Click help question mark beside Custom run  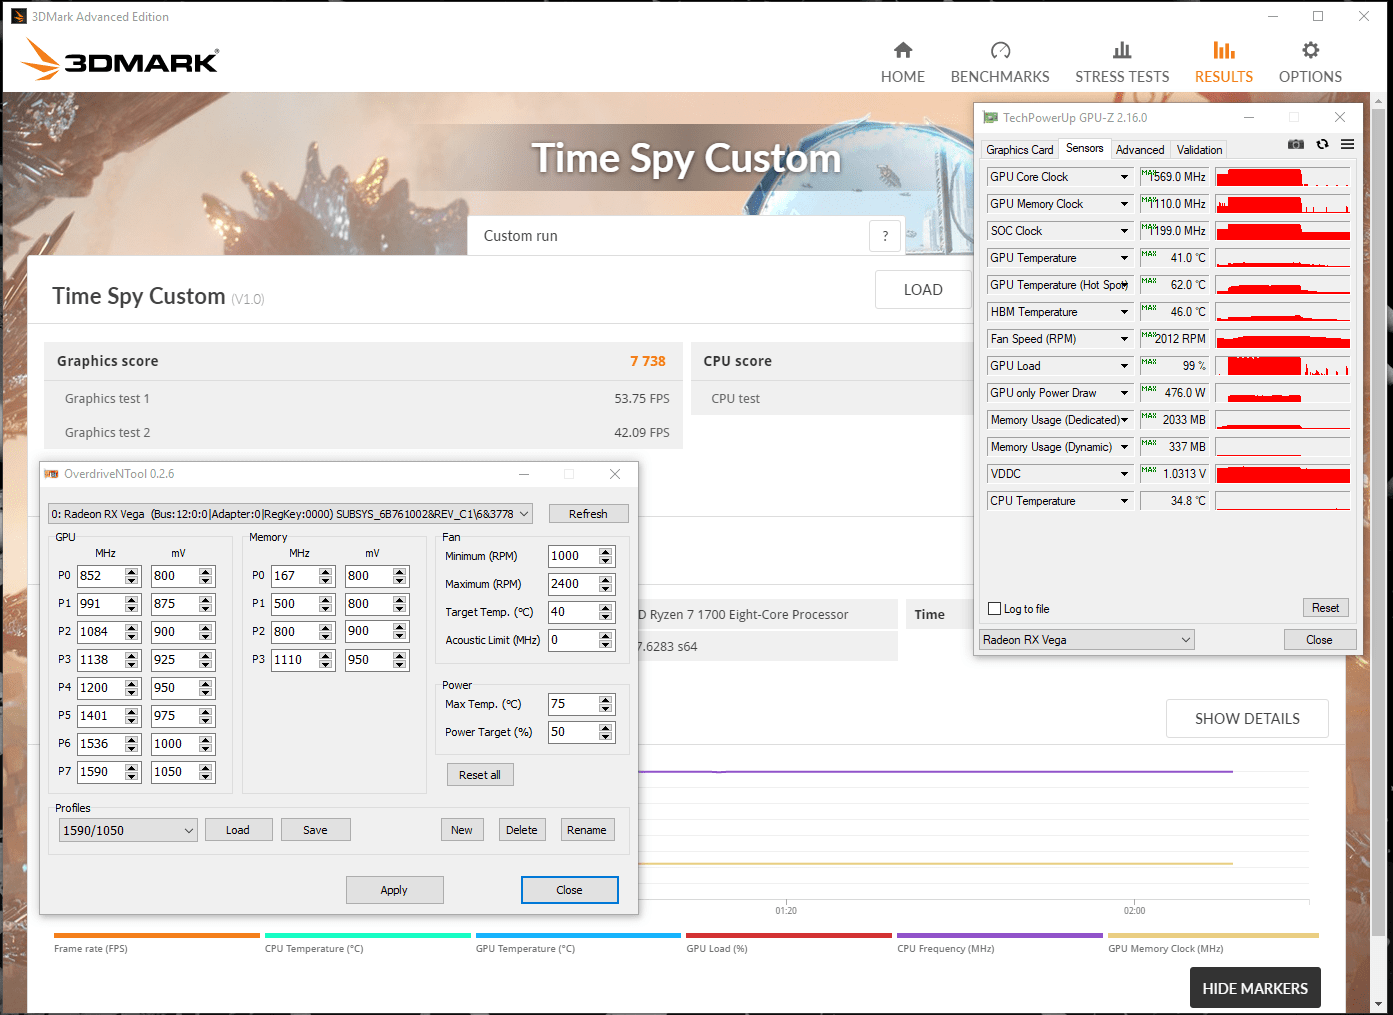pos(885,236)
